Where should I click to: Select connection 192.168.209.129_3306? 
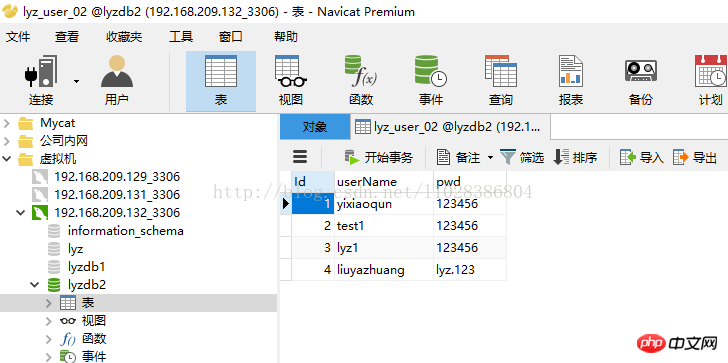pos(117,177)
